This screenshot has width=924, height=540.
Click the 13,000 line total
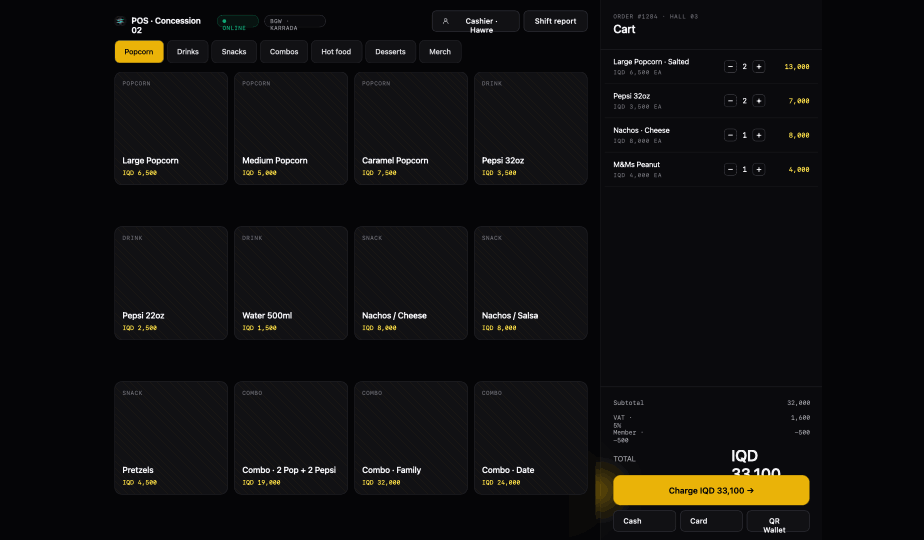click(797, 67)
